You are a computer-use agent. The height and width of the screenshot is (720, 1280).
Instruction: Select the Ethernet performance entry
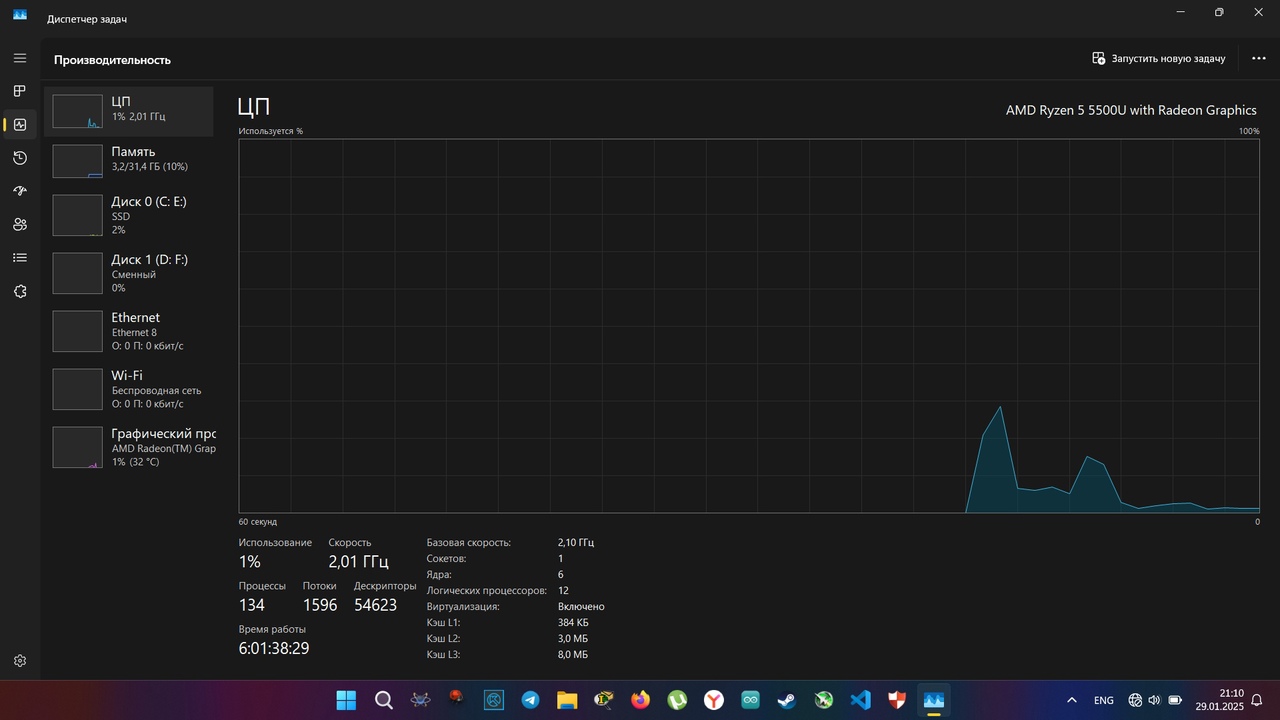(129, 331)
